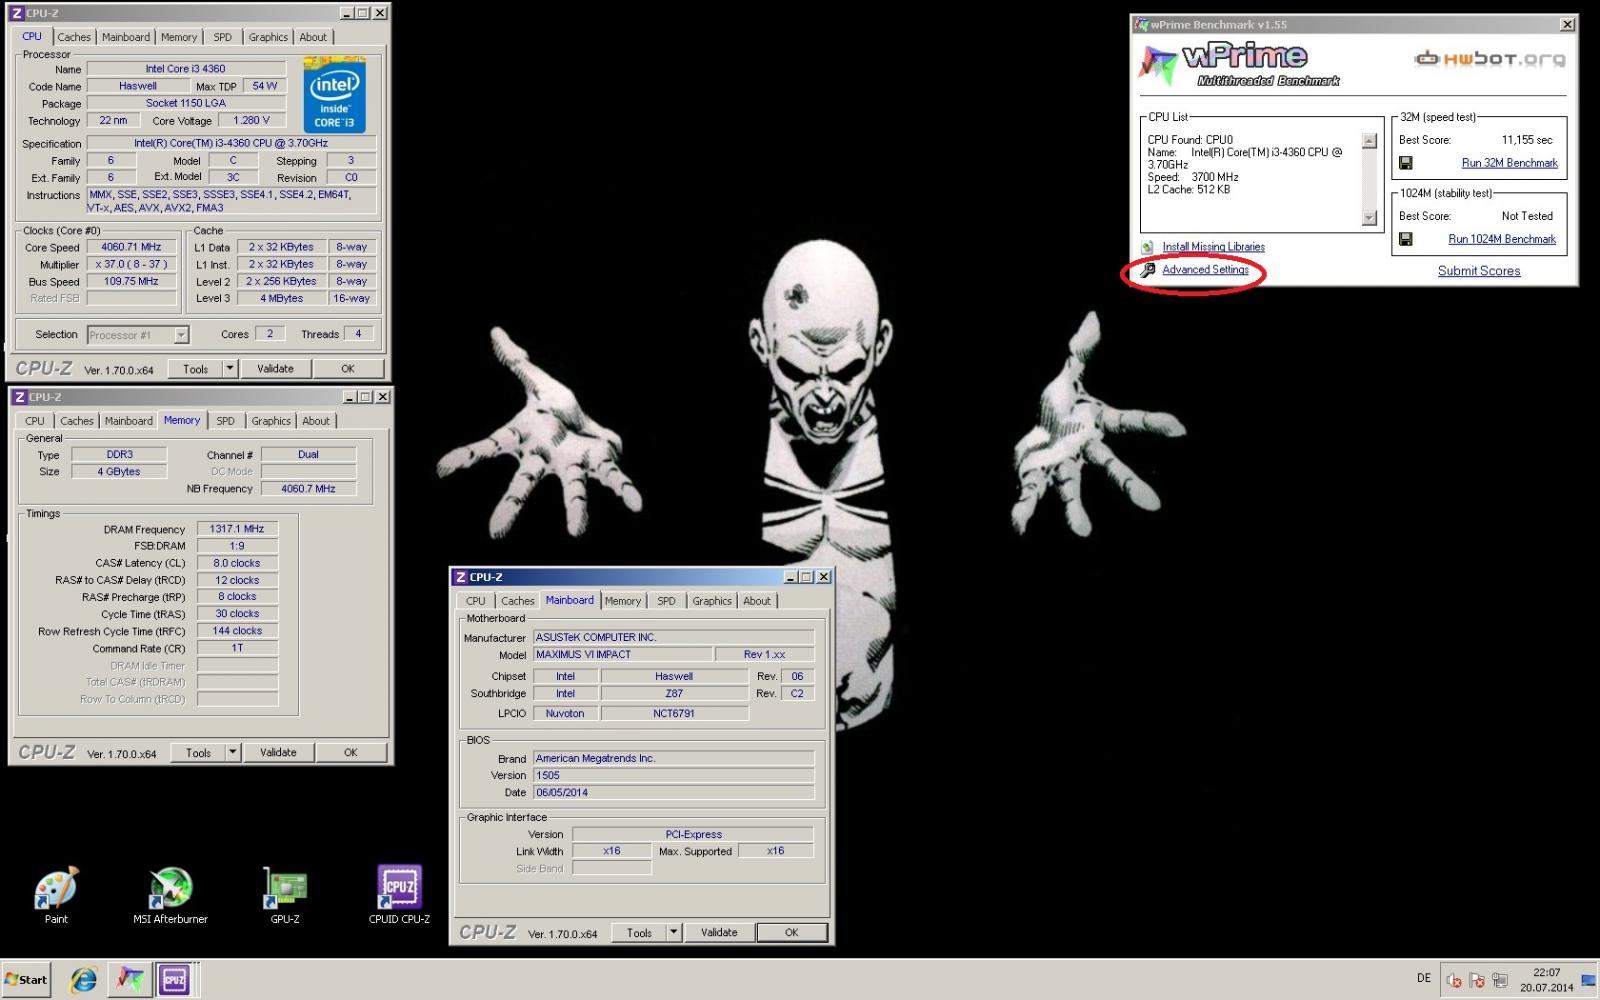This screenshot has height=1000, width=1600.
Task: Select About tab in Mainboard CPU-Z window
Action: tap(757, 601)
